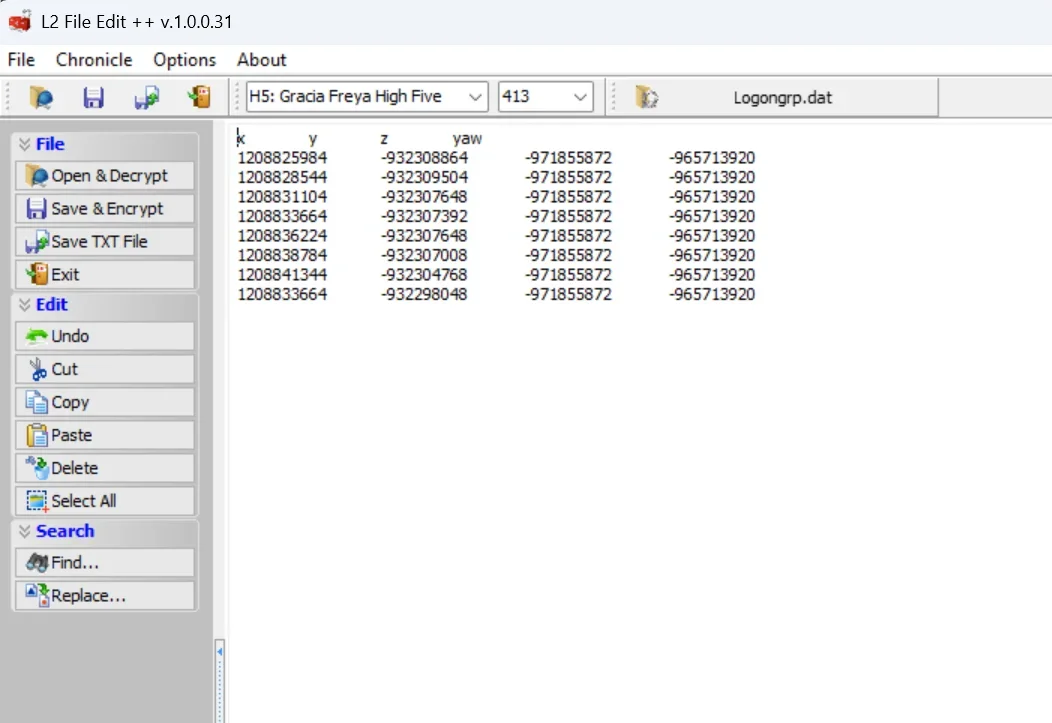Image resolution: width=1052 pixels, height=723 pixels.
Task: Collapse the File panel section
Action: 25,144
